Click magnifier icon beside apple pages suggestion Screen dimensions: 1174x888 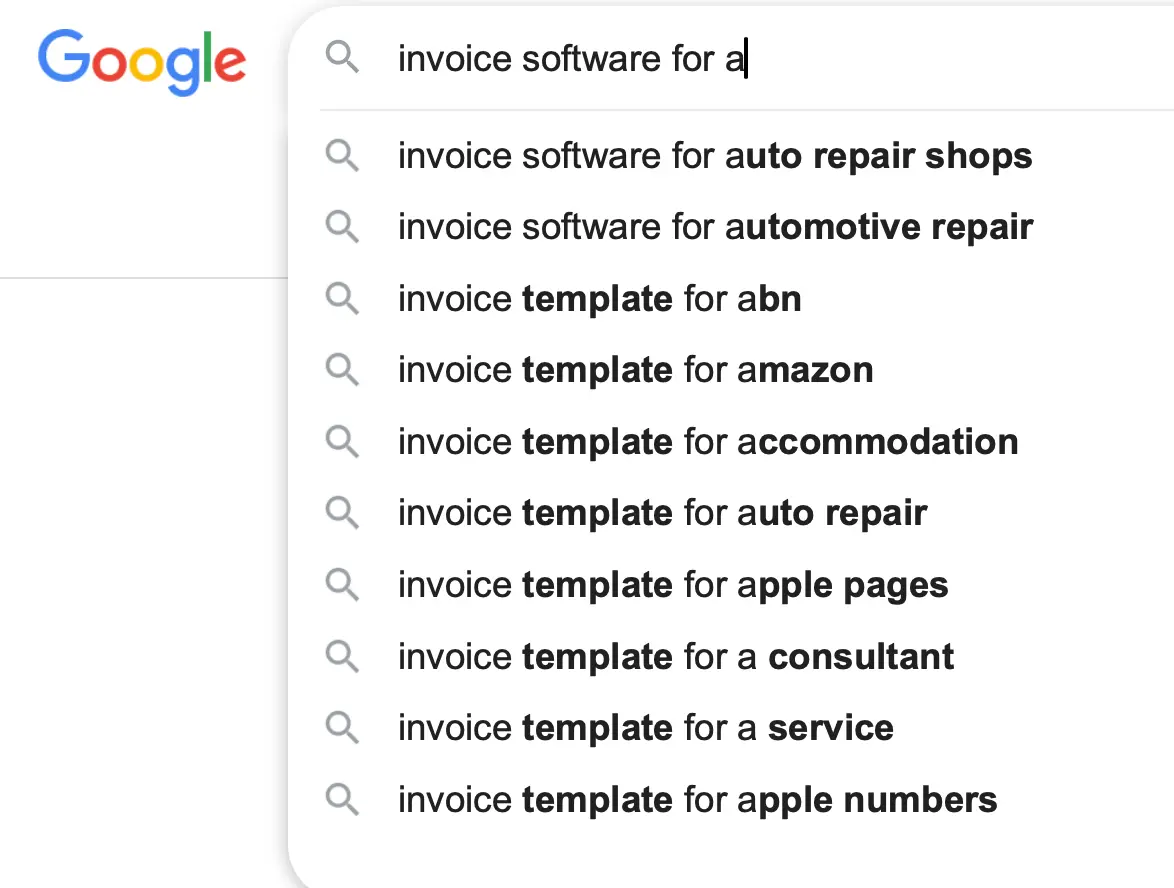(342, 585)
